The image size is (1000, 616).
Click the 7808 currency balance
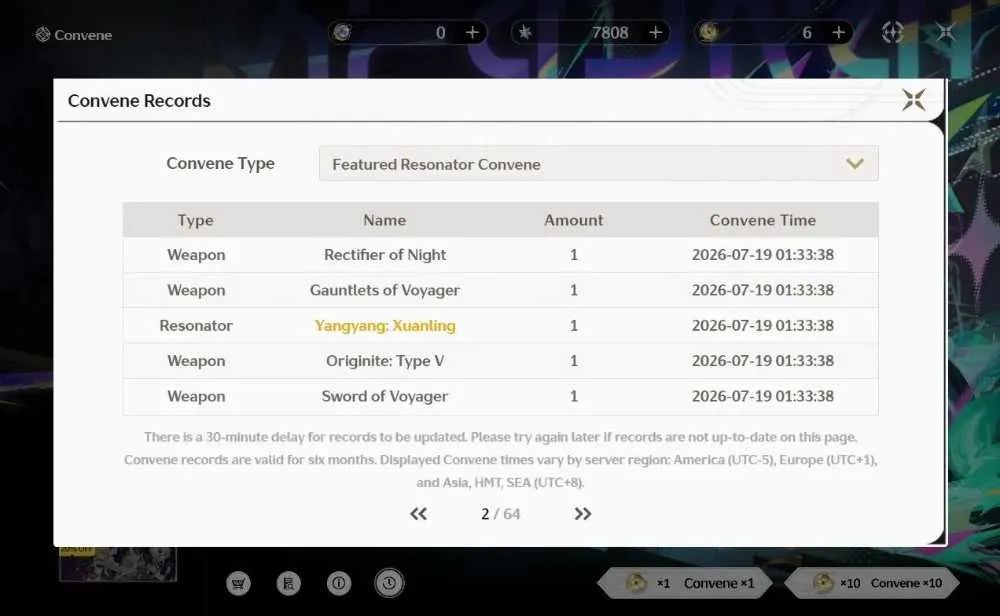pos(610,33)
